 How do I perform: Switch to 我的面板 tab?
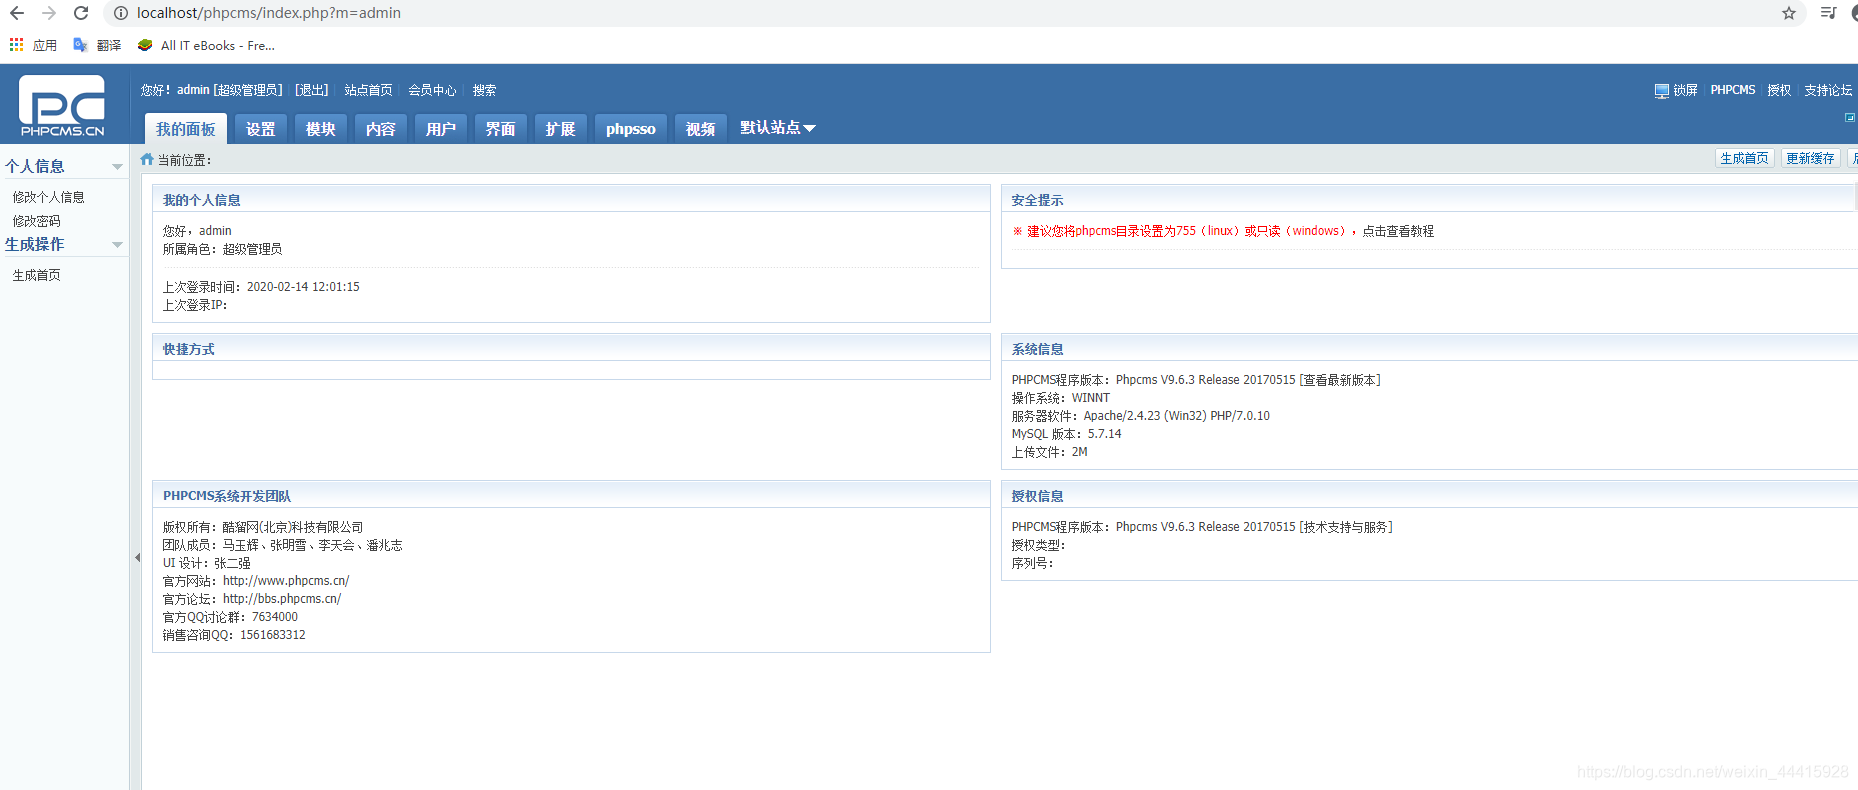[x=186, y=129]
